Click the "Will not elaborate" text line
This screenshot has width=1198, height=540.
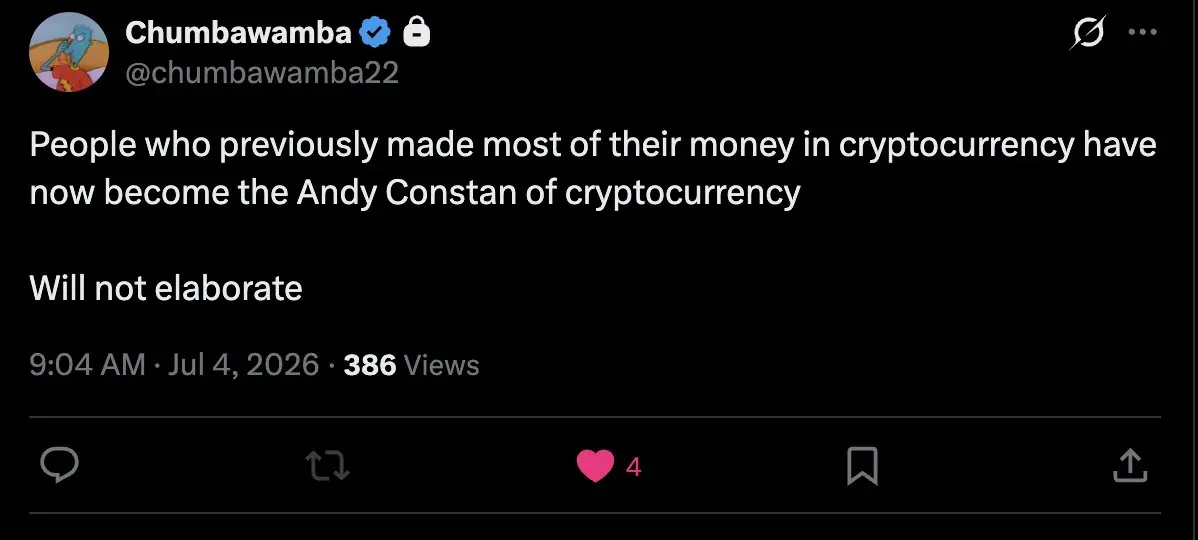166,289
